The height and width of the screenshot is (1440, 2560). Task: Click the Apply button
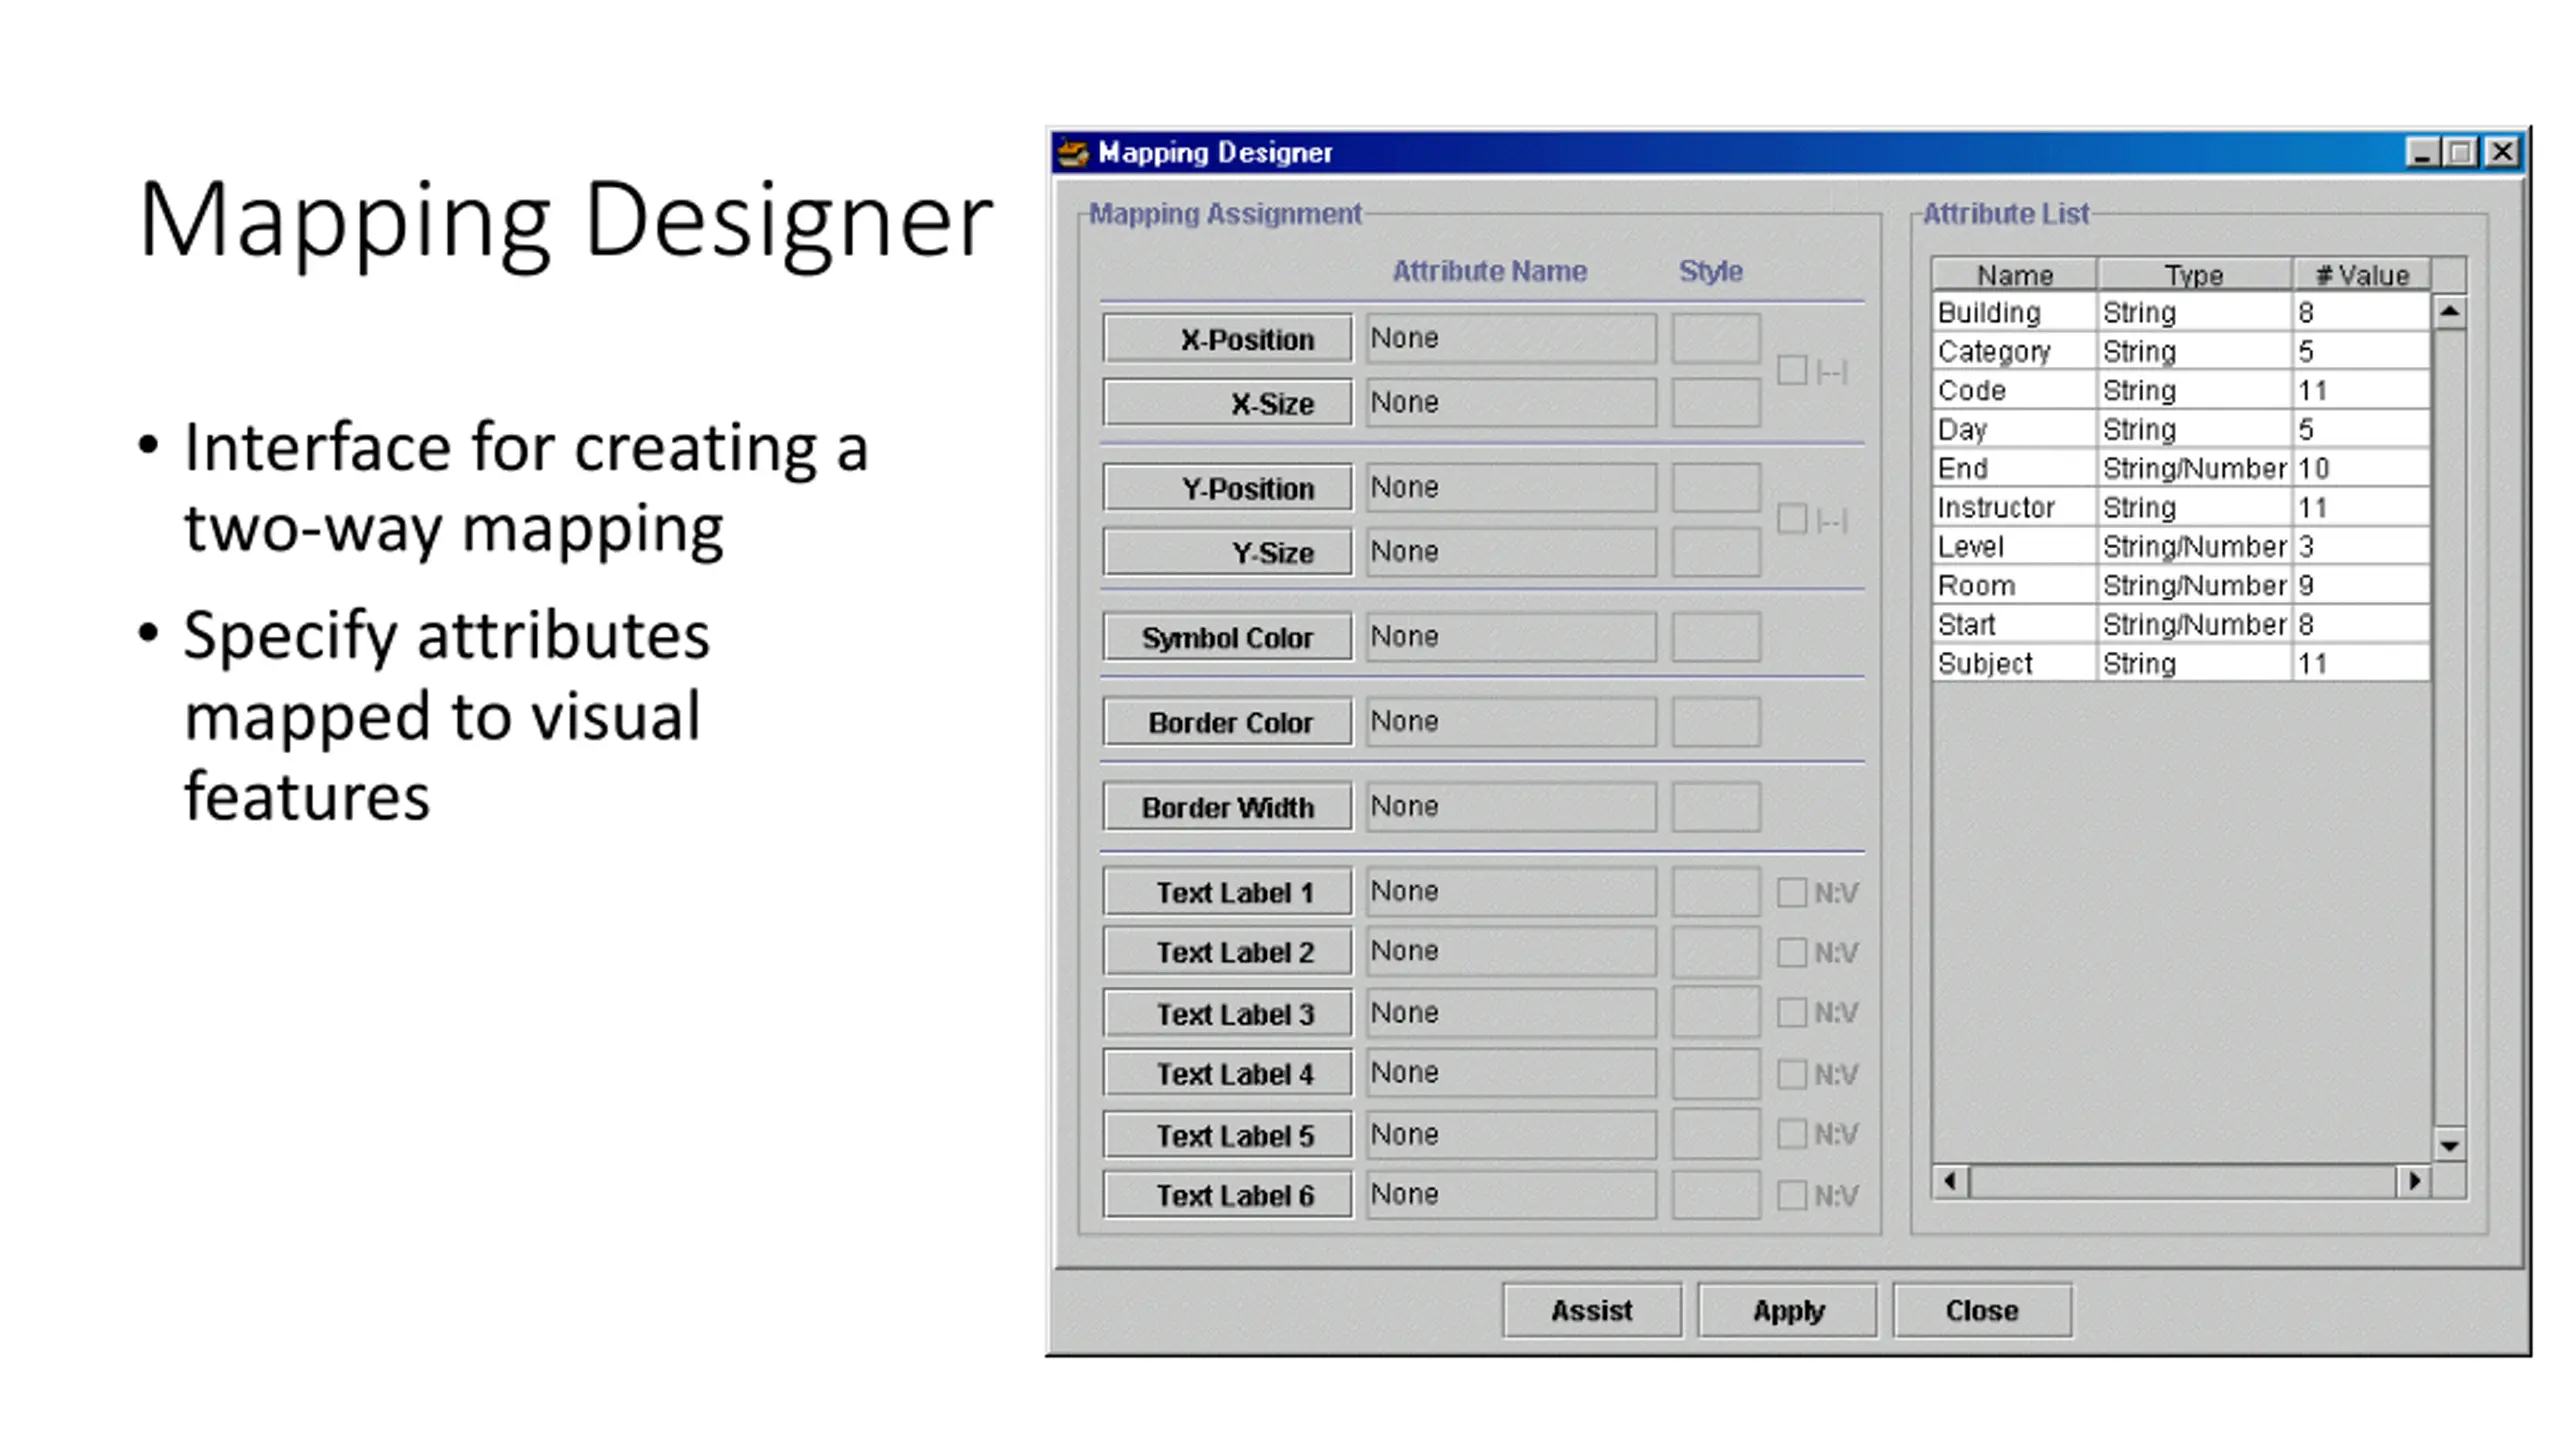click(1787, 1310)
